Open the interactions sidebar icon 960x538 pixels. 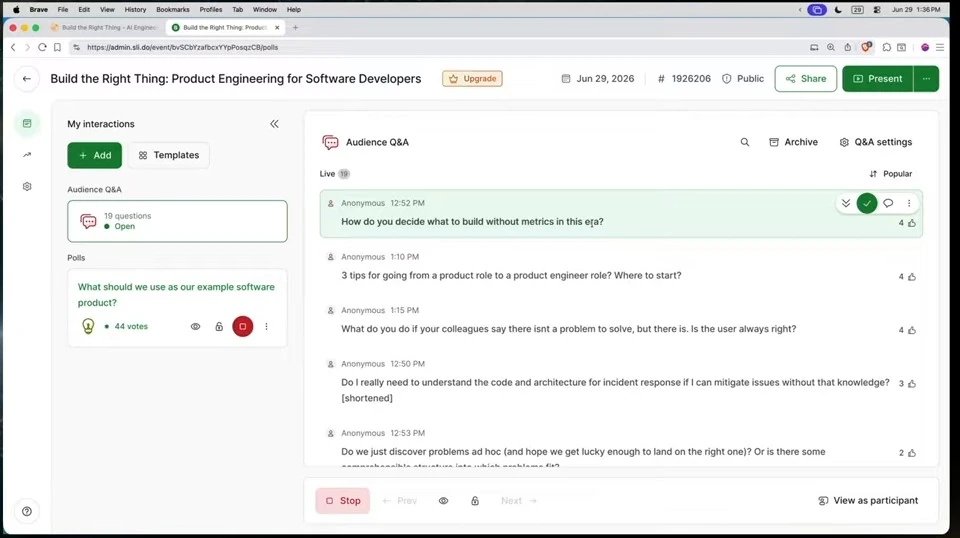tap(27, 124)
